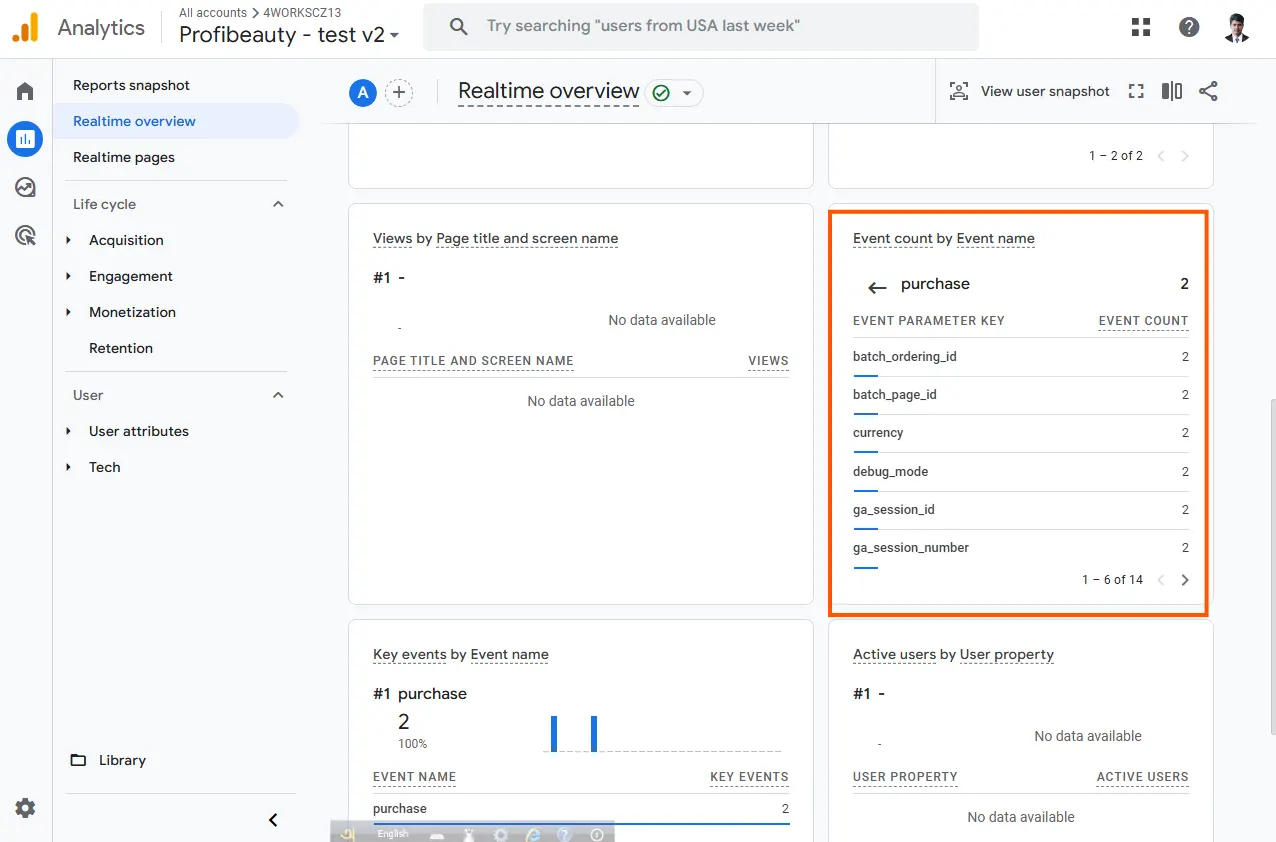The width and height of the screenshot is (1276, 842).
Task: Click View user snapshot
Action: 1029,92
